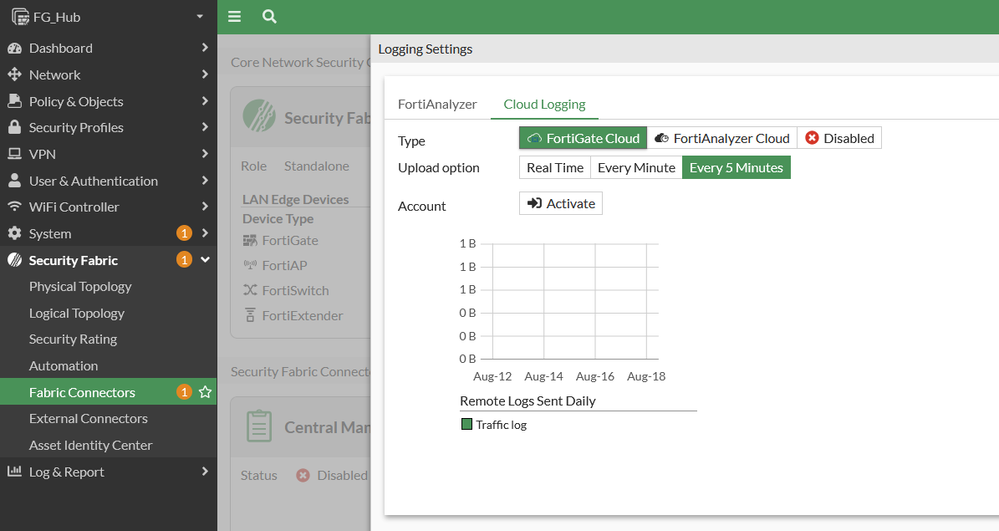Favorite Fabric Connectors using the star icon
The height and width of the screenshot is (531, 999).
tap(205, 392)
